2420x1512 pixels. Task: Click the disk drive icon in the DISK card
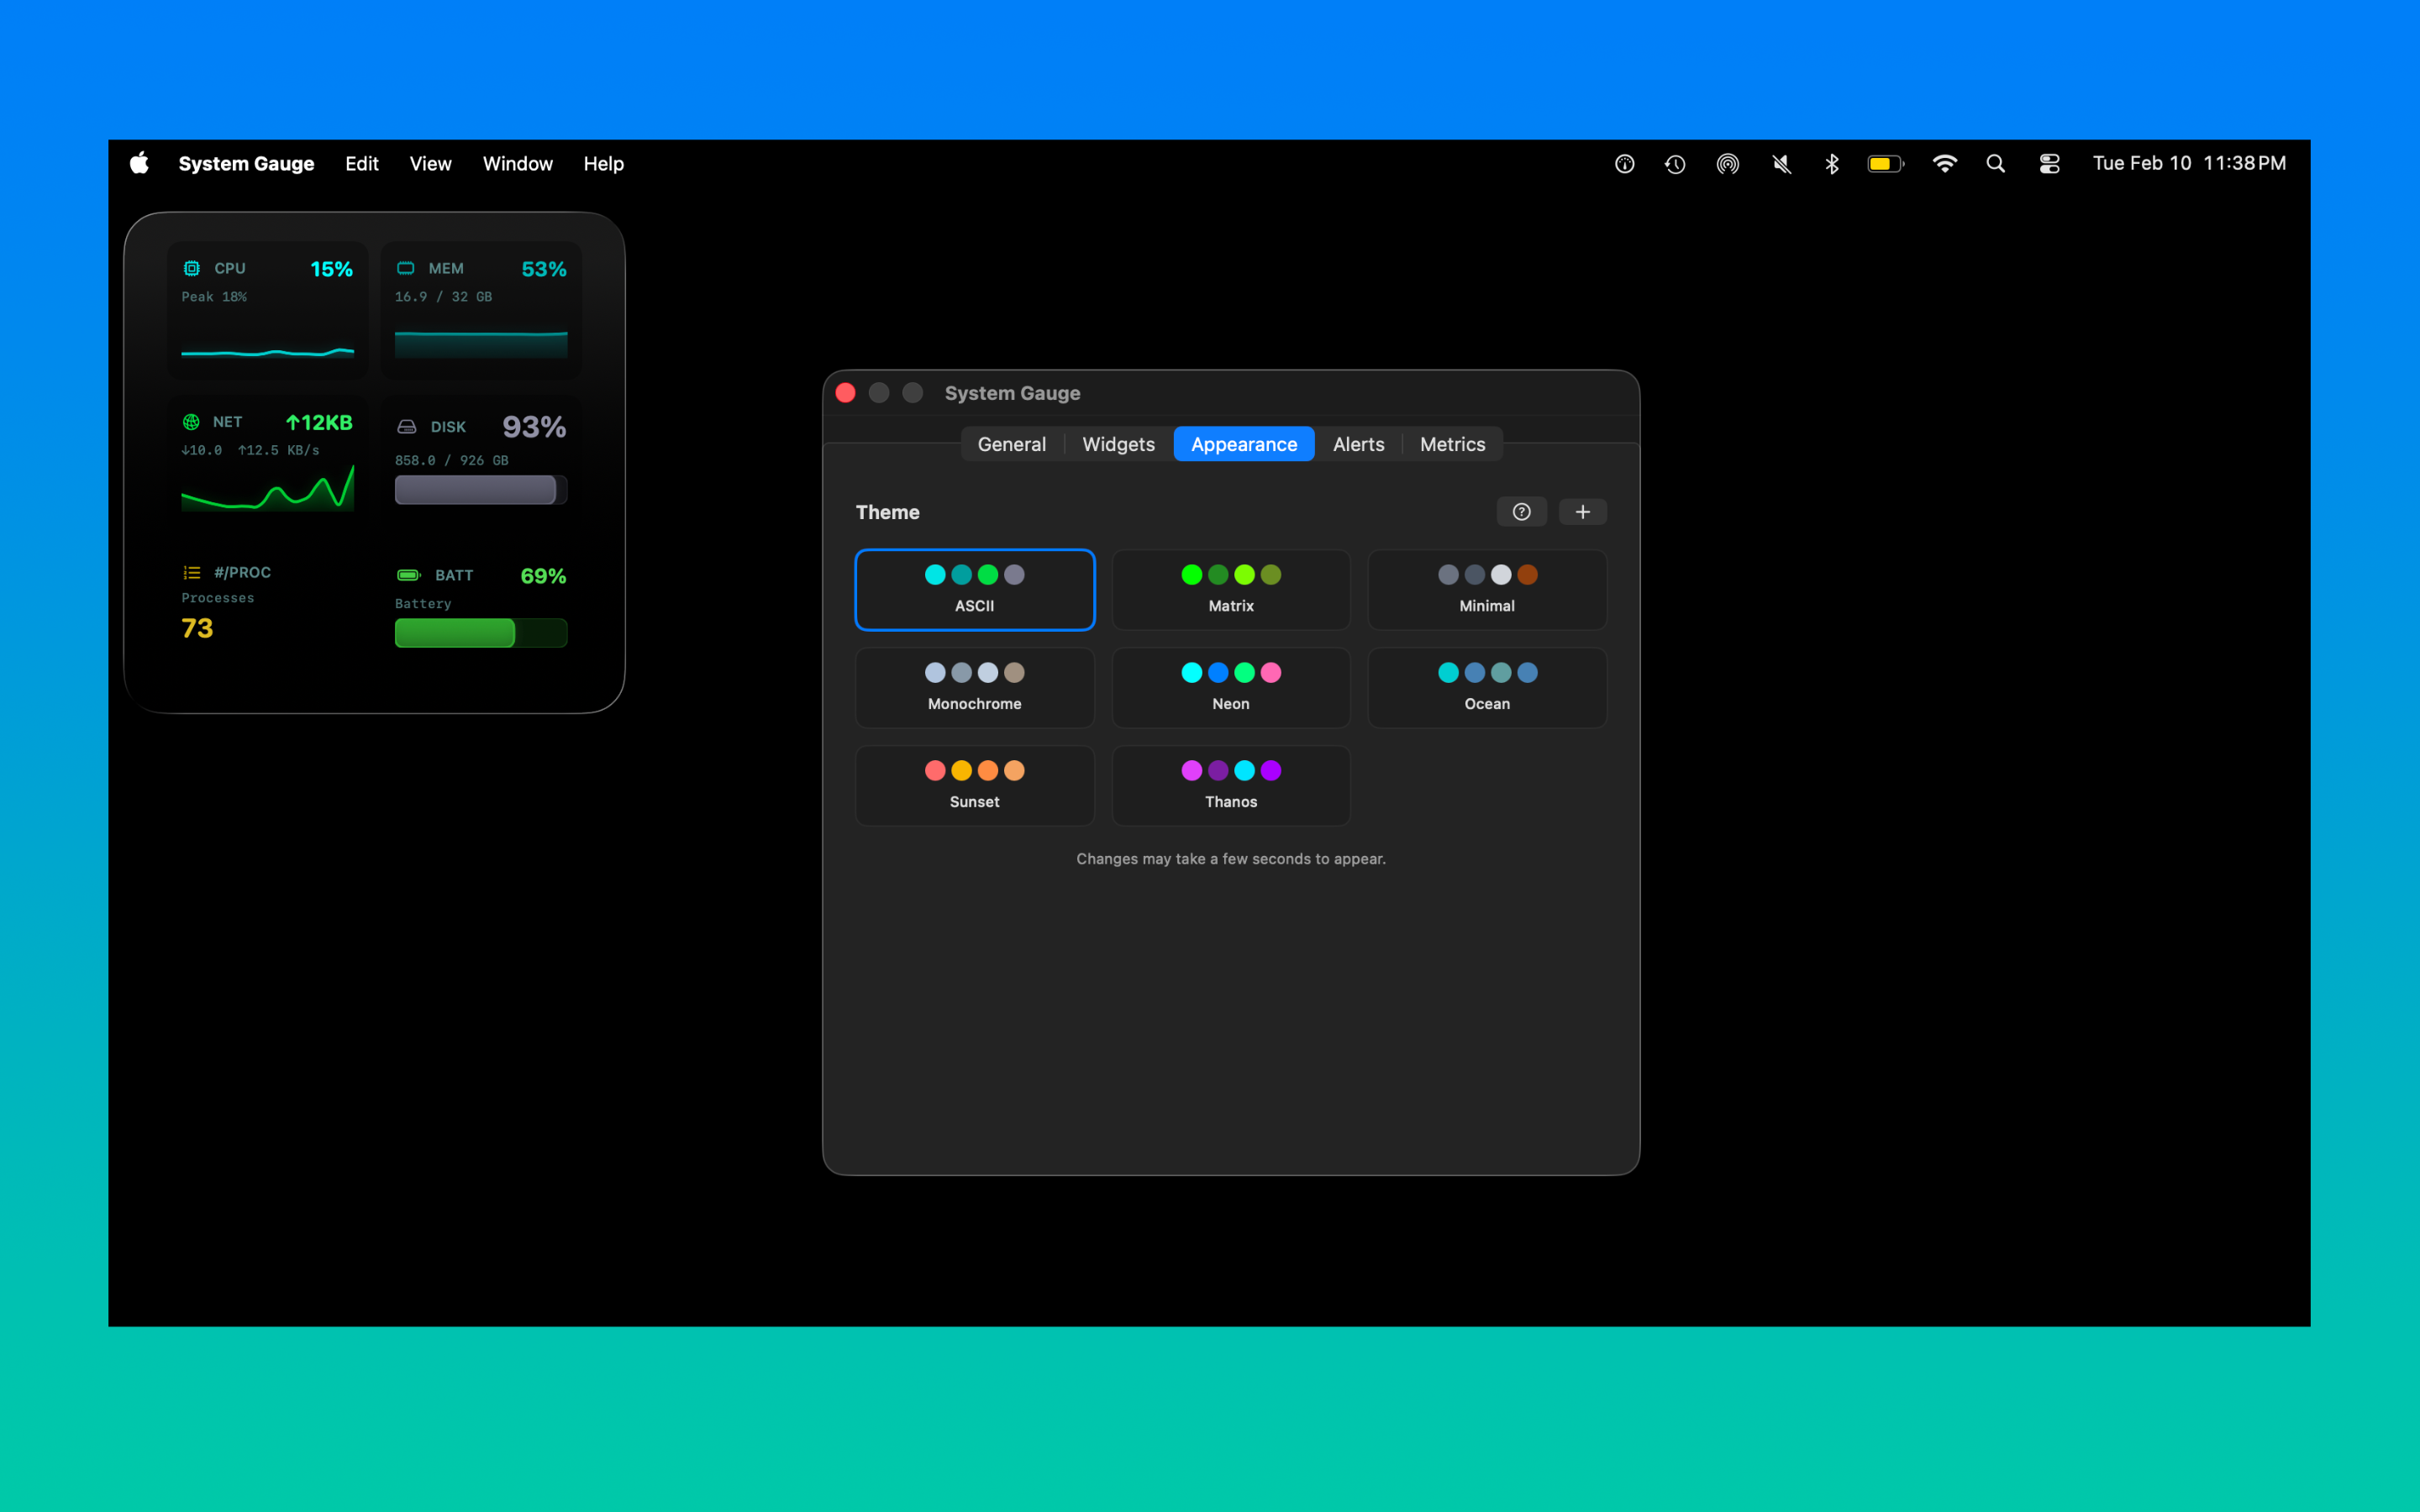click(x=407, y=426)
